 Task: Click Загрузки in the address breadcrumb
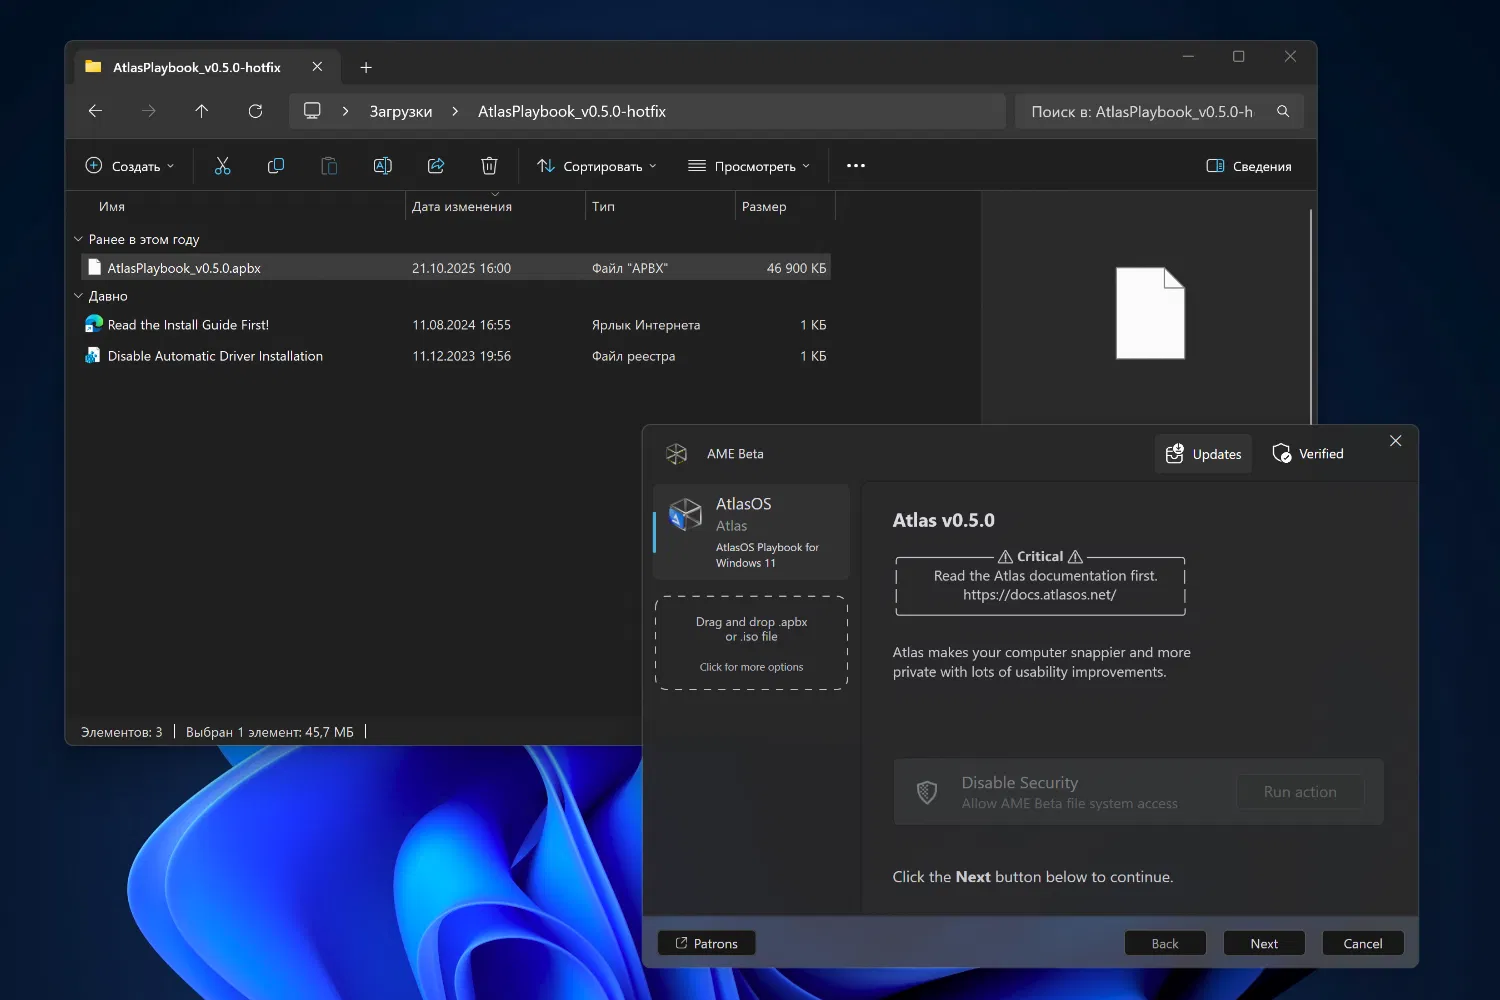[401, 112]
